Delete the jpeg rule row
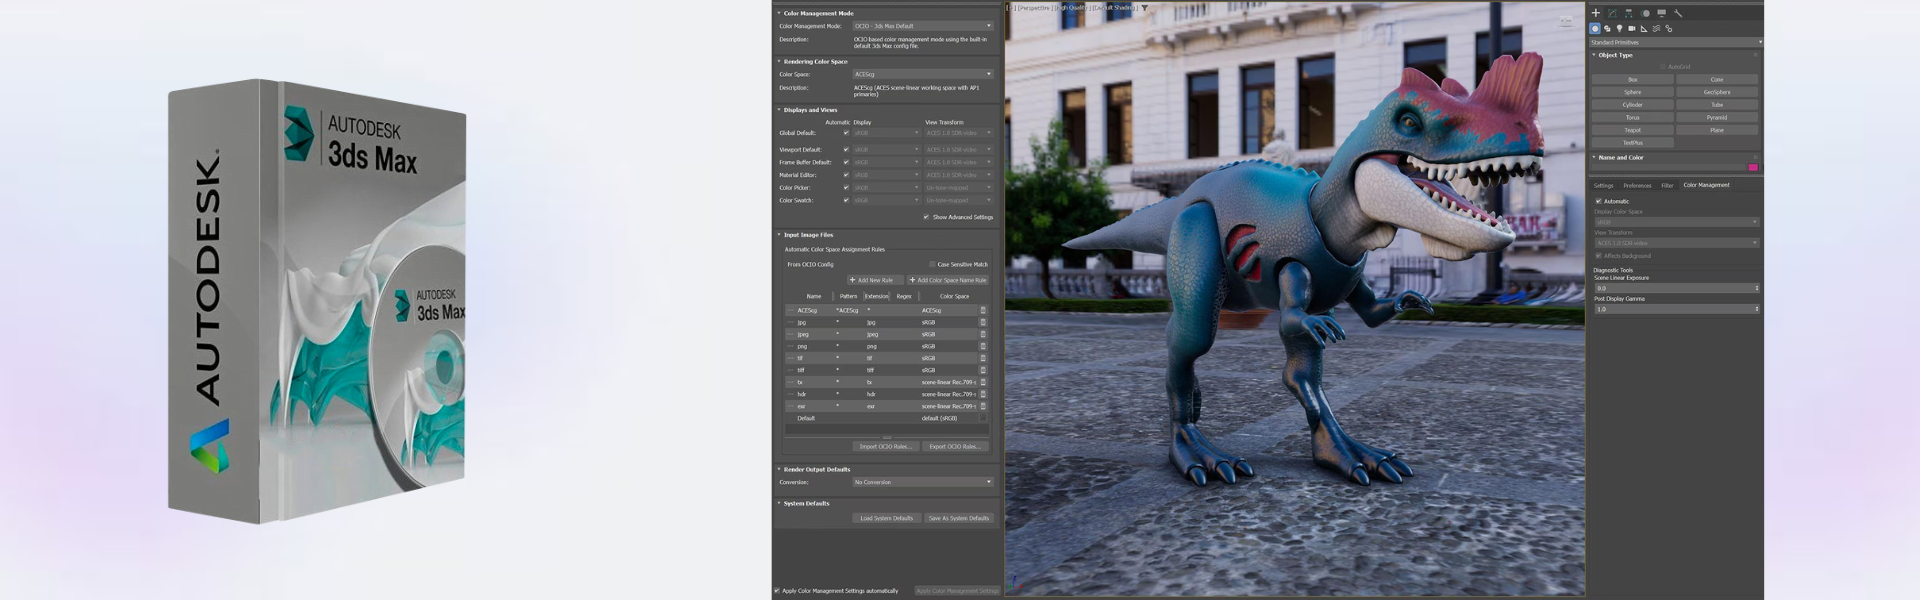Image resolution: width=1920 pixels, height=600 pixels. point(983,334)
